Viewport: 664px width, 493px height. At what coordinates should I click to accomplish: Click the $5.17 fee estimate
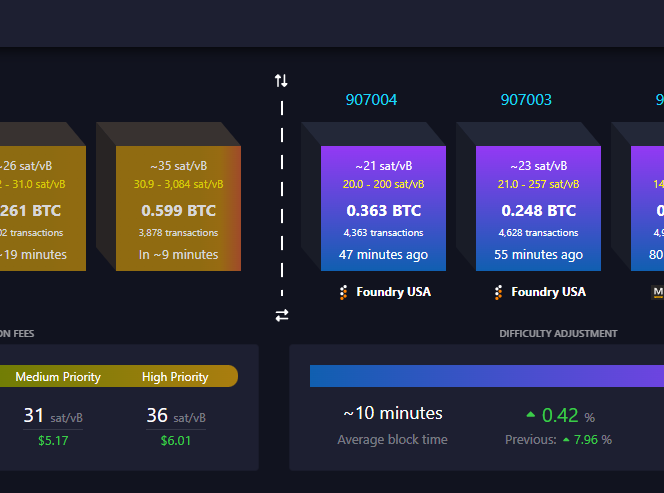click(x=53, y=440)
